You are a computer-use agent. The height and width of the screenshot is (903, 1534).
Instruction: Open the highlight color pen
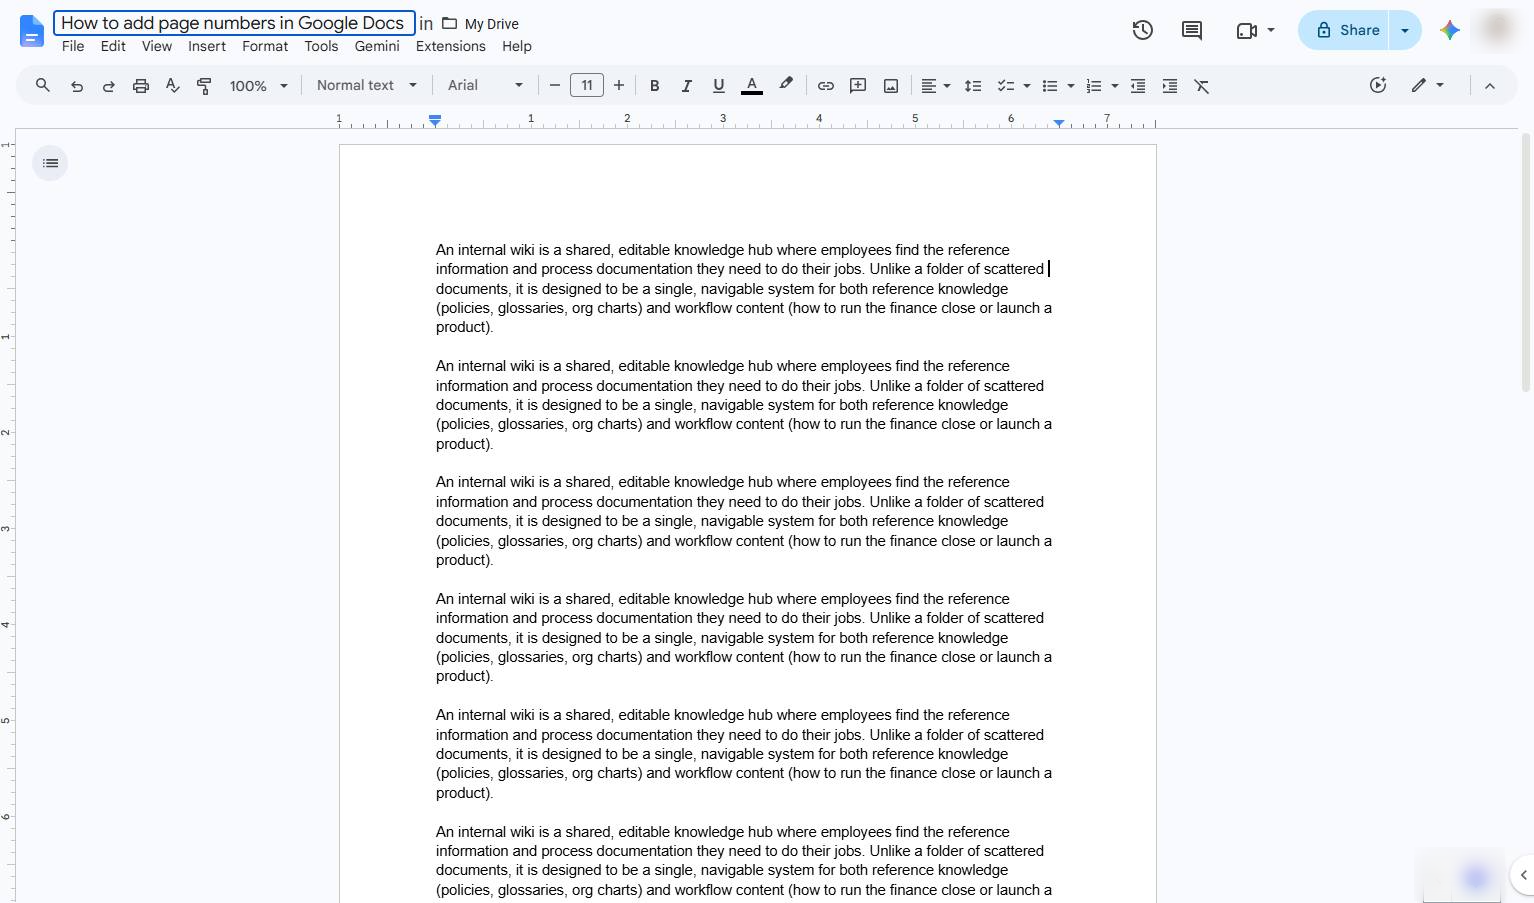point(786,86)
